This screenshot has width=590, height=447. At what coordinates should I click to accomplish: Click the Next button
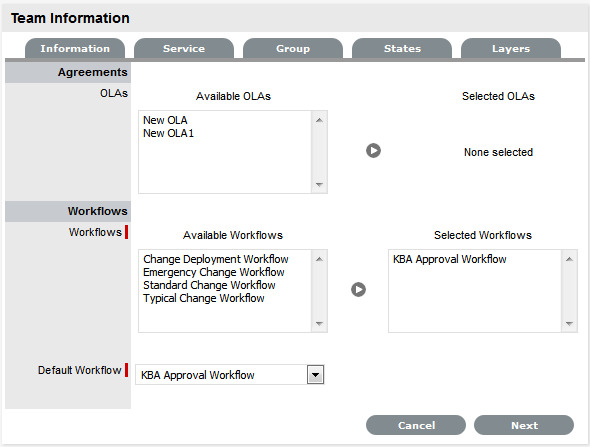(524, 425)
